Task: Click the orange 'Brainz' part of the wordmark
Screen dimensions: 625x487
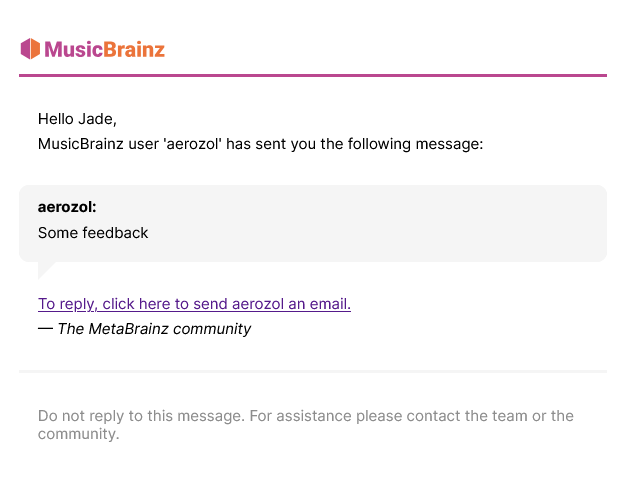Action: click(x=134, y=49)
